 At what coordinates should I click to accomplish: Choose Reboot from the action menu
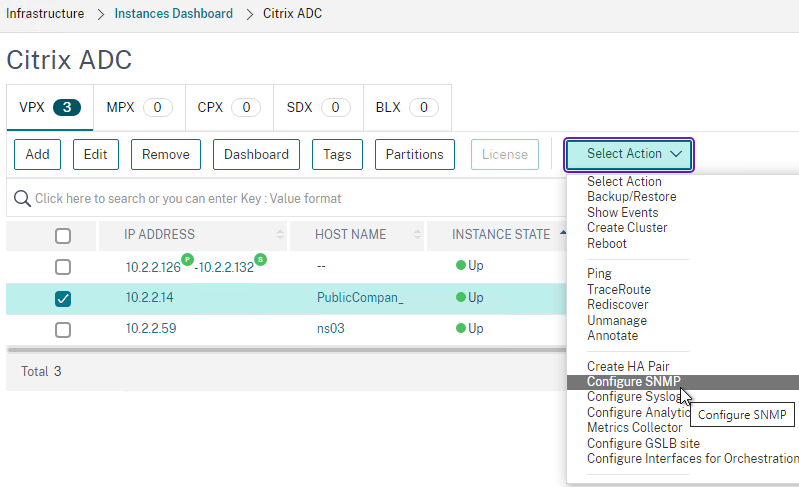[x=606, y=244]
